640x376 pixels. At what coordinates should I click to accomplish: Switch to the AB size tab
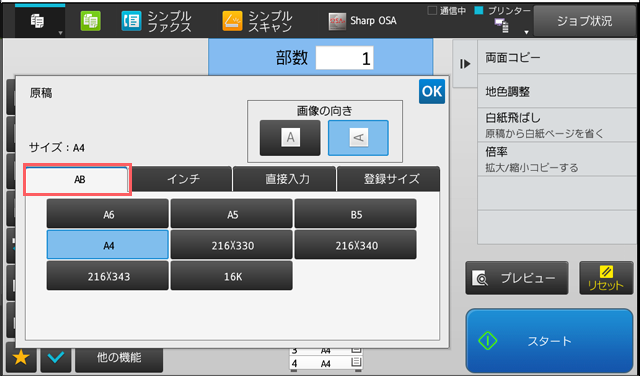(78, 179)
